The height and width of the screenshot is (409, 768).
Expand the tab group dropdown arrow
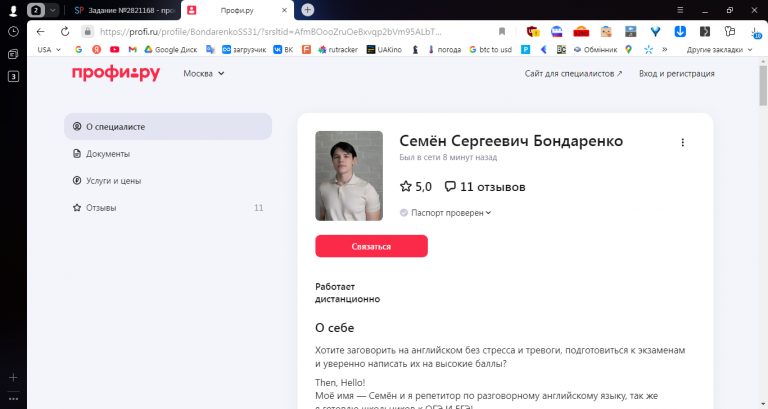[52, 10]
